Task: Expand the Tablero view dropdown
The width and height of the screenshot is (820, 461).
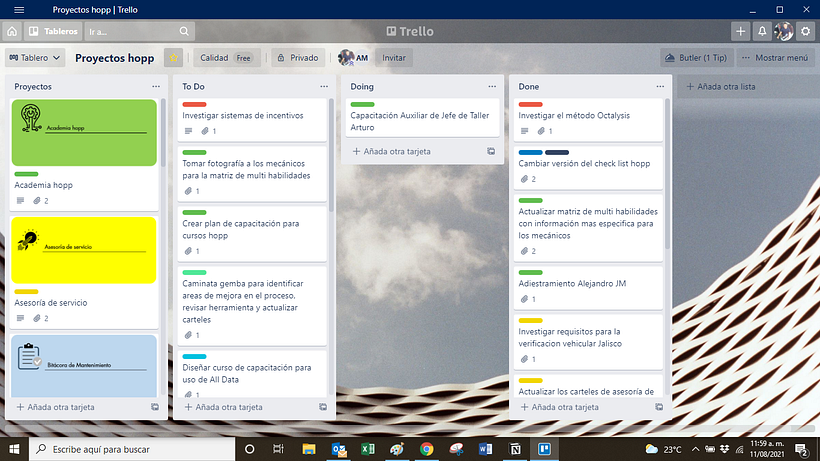Action: coord(35,58)
